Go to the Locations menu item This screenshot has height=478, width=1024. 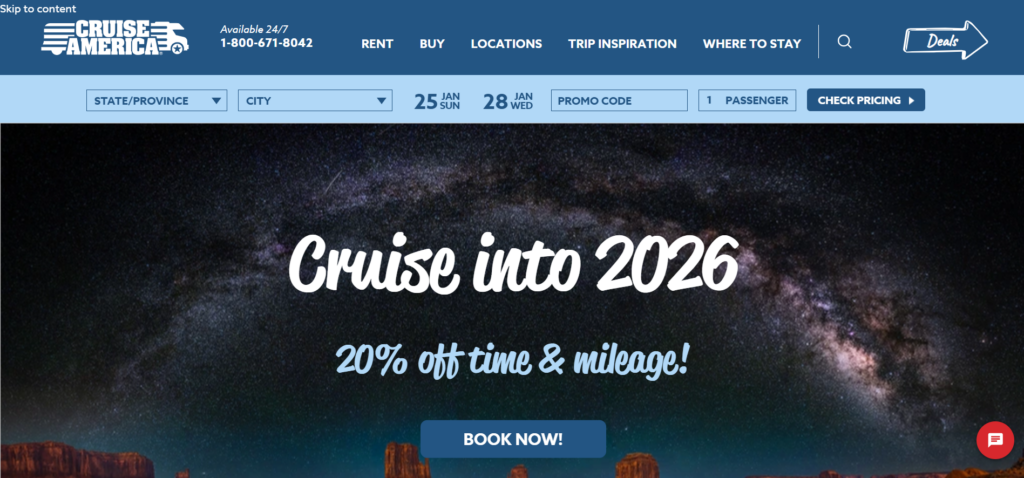506,44
